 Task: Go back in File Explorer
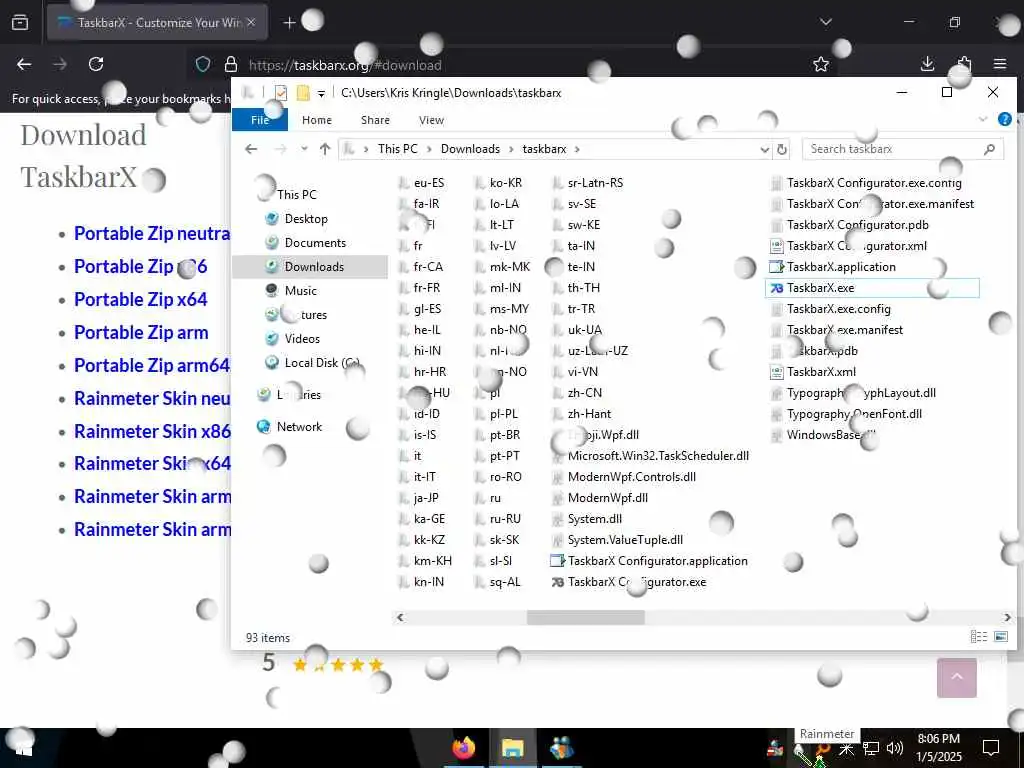tap(251, 149)
